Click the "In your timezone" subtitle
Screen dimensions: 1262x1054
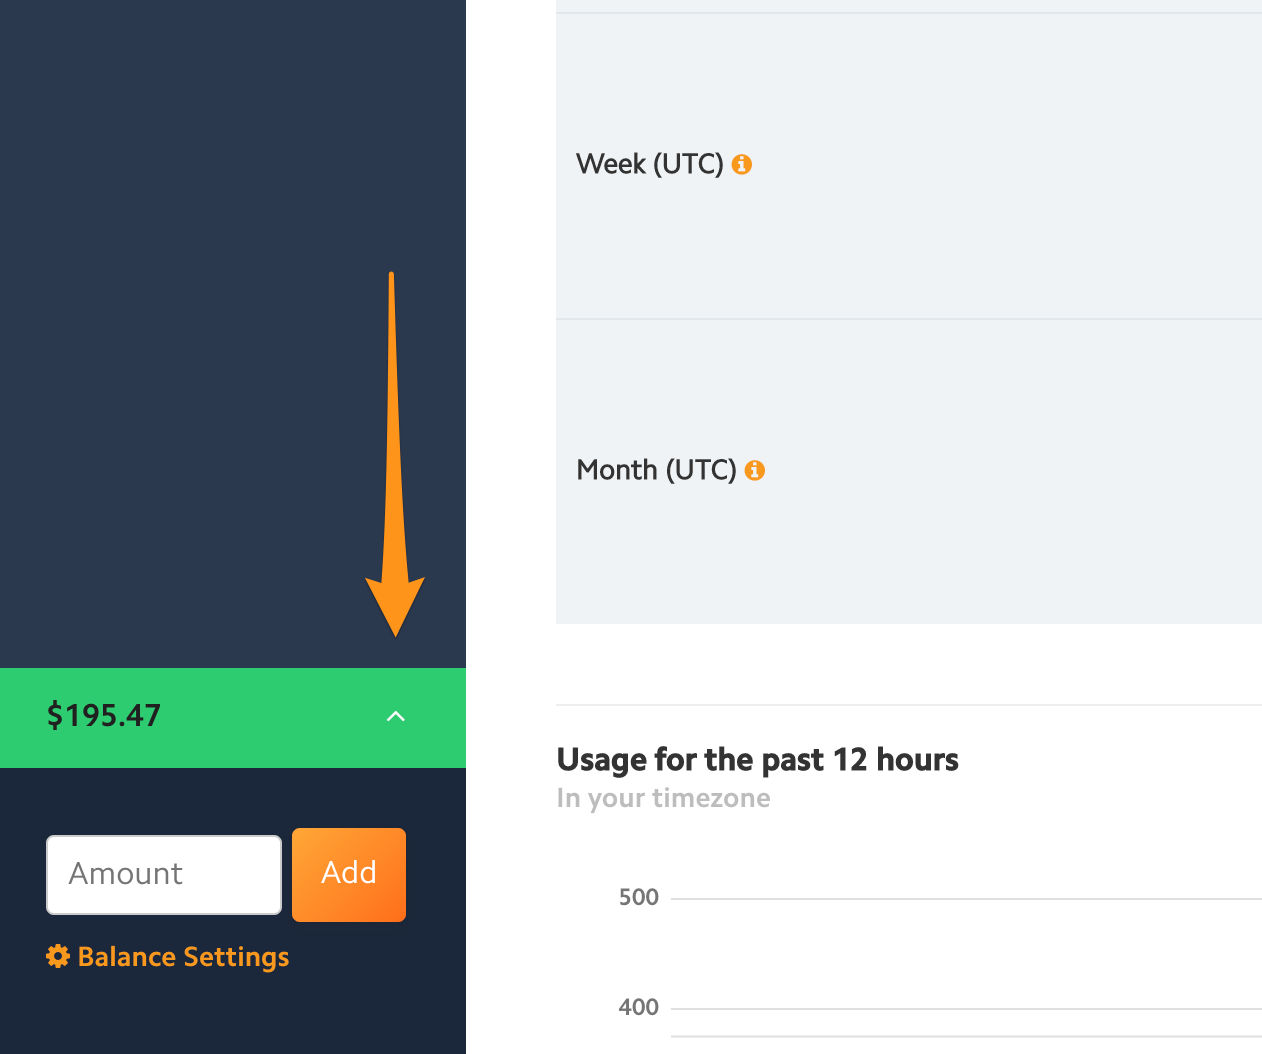(663, 798)
